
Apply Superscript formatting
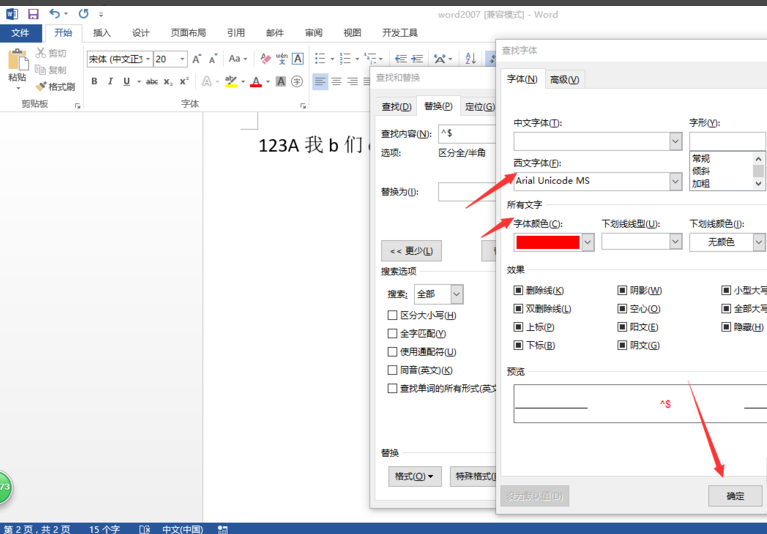pos(184,82)
